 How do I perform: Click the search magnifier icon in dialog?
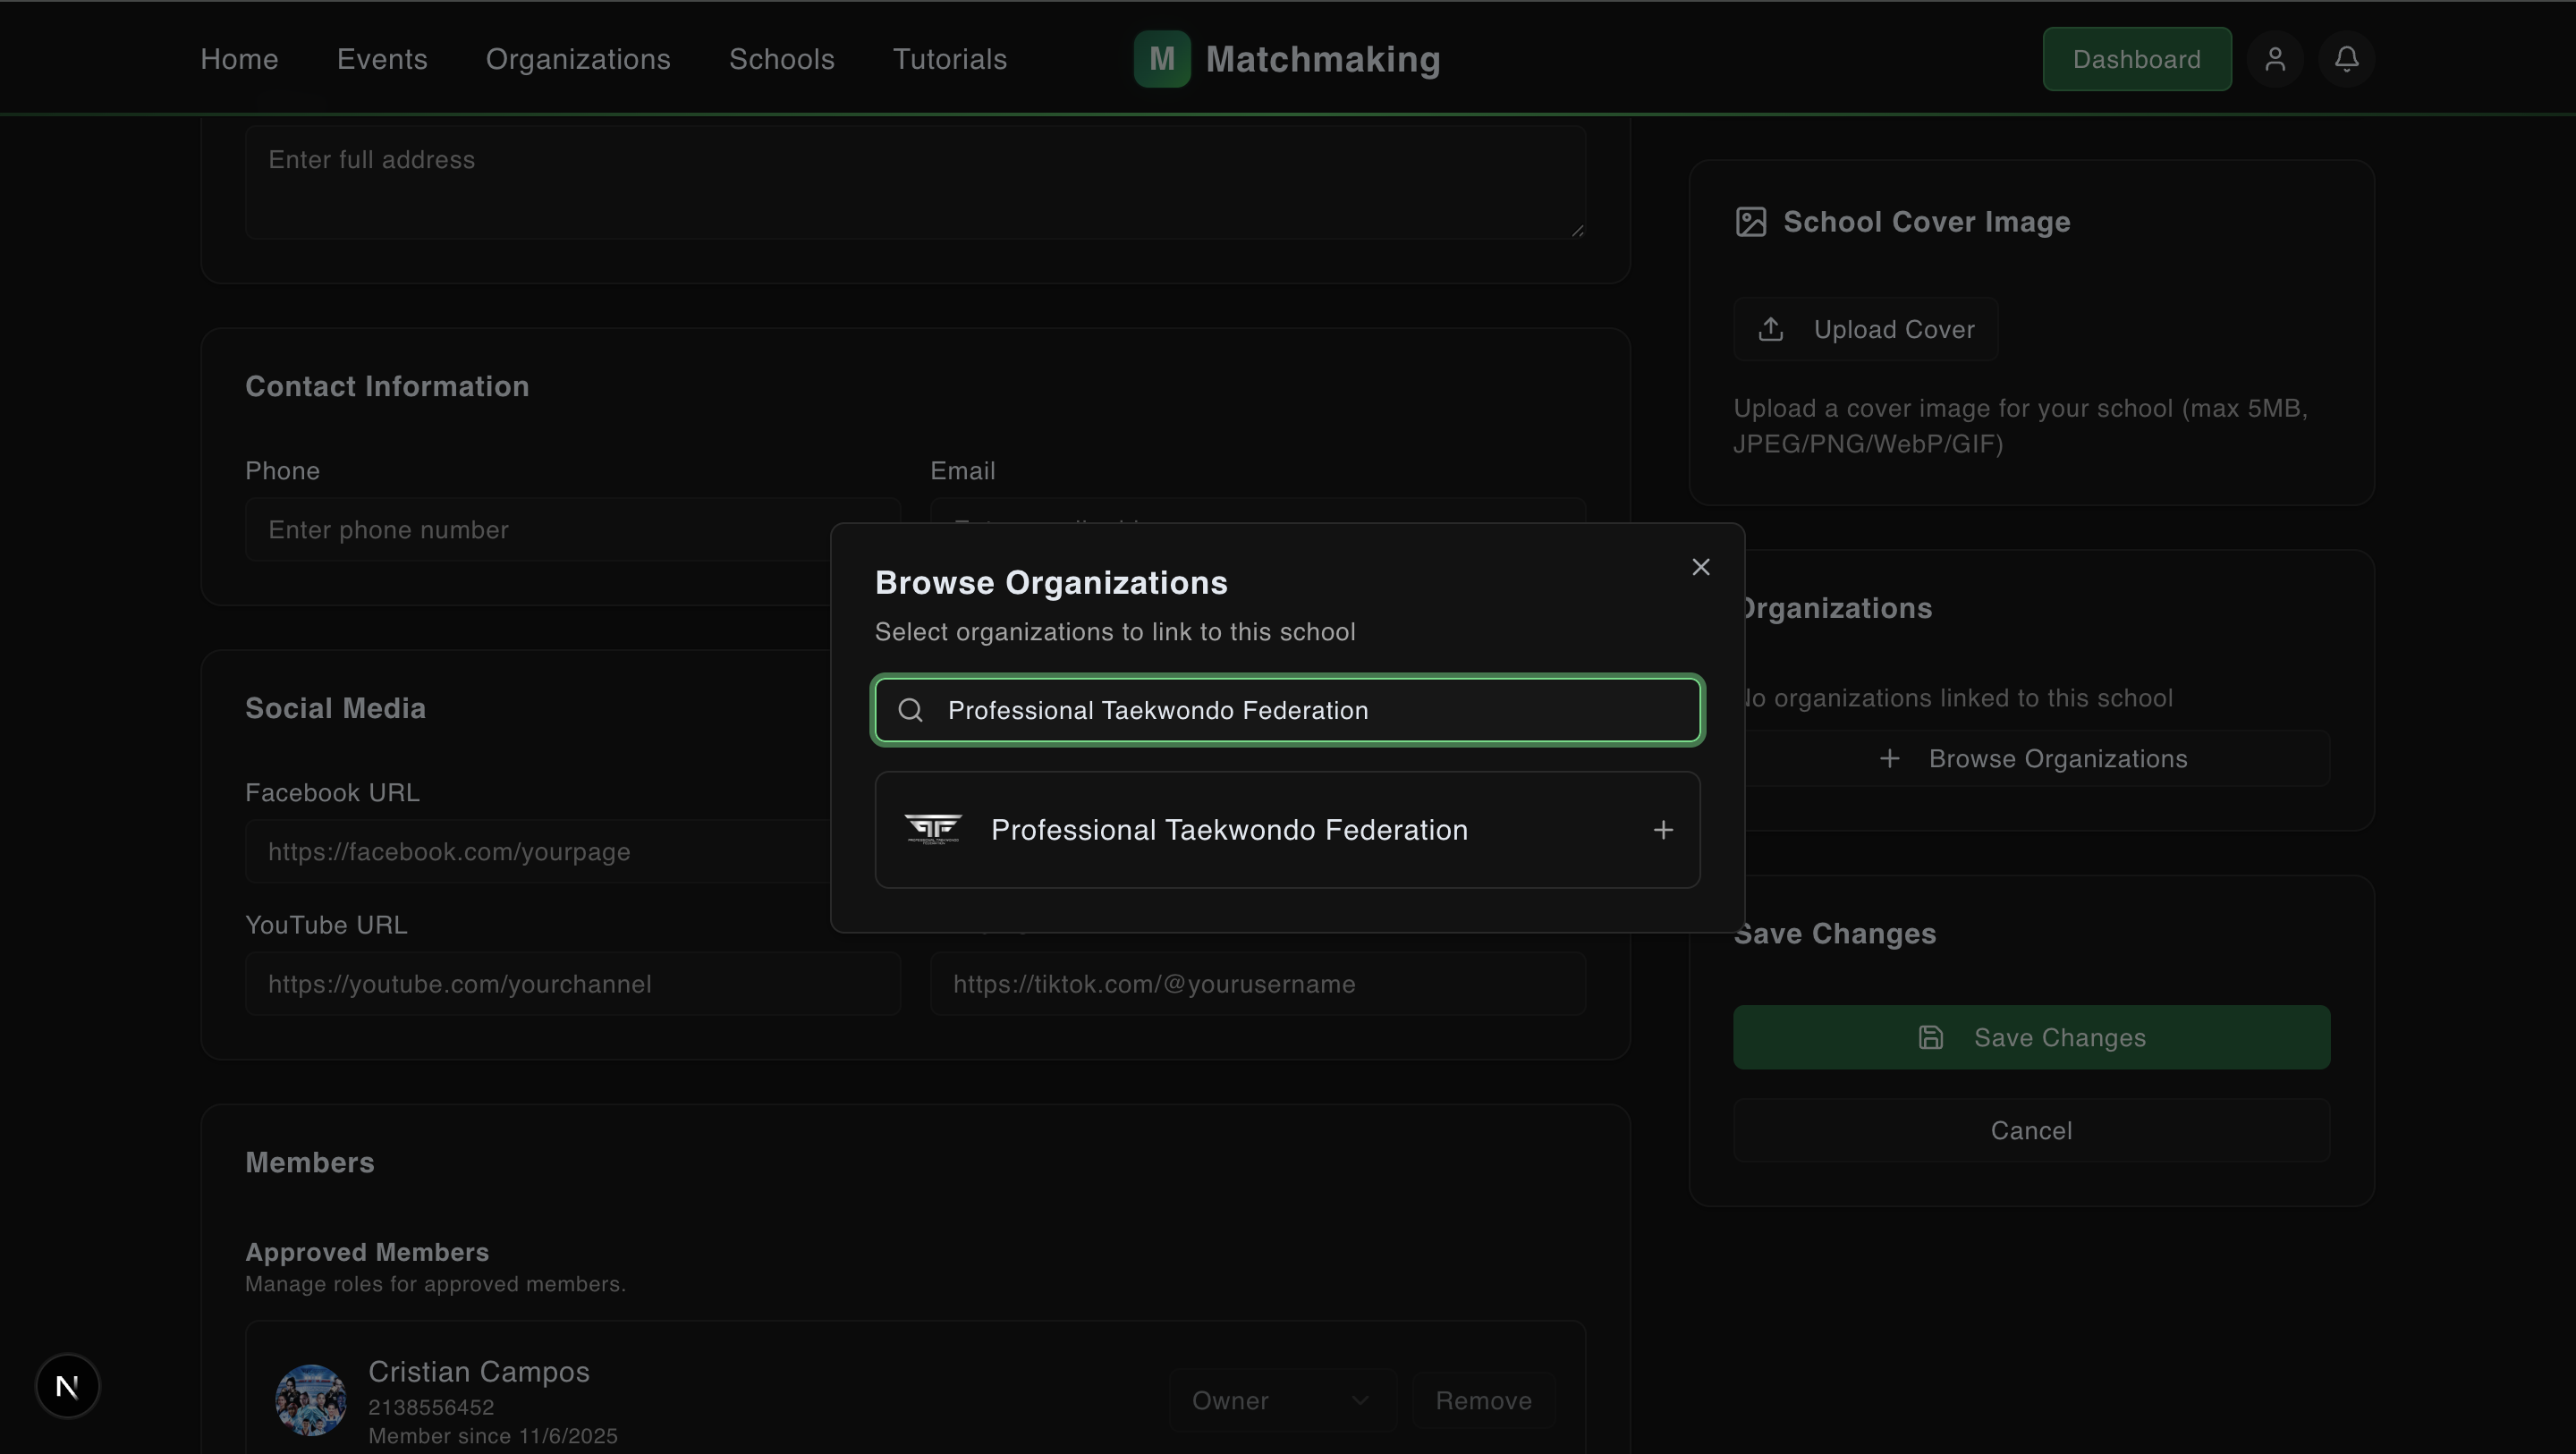910,710
